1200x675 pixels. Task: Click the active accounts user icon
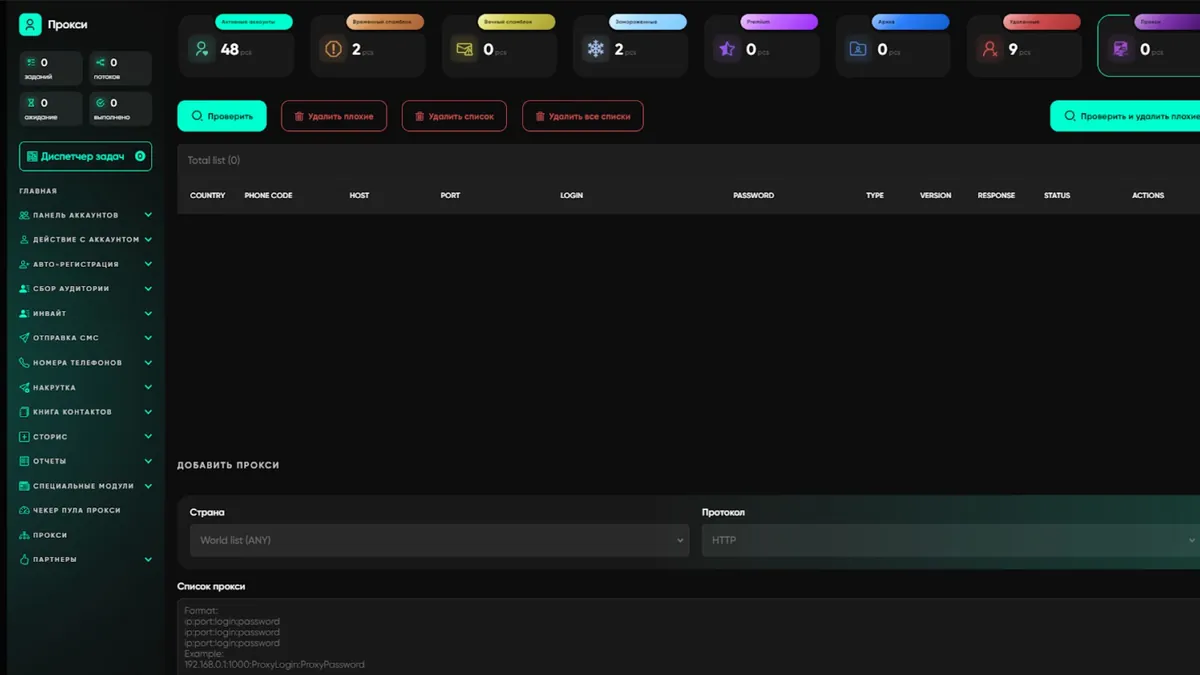click(x=202, y=49)
